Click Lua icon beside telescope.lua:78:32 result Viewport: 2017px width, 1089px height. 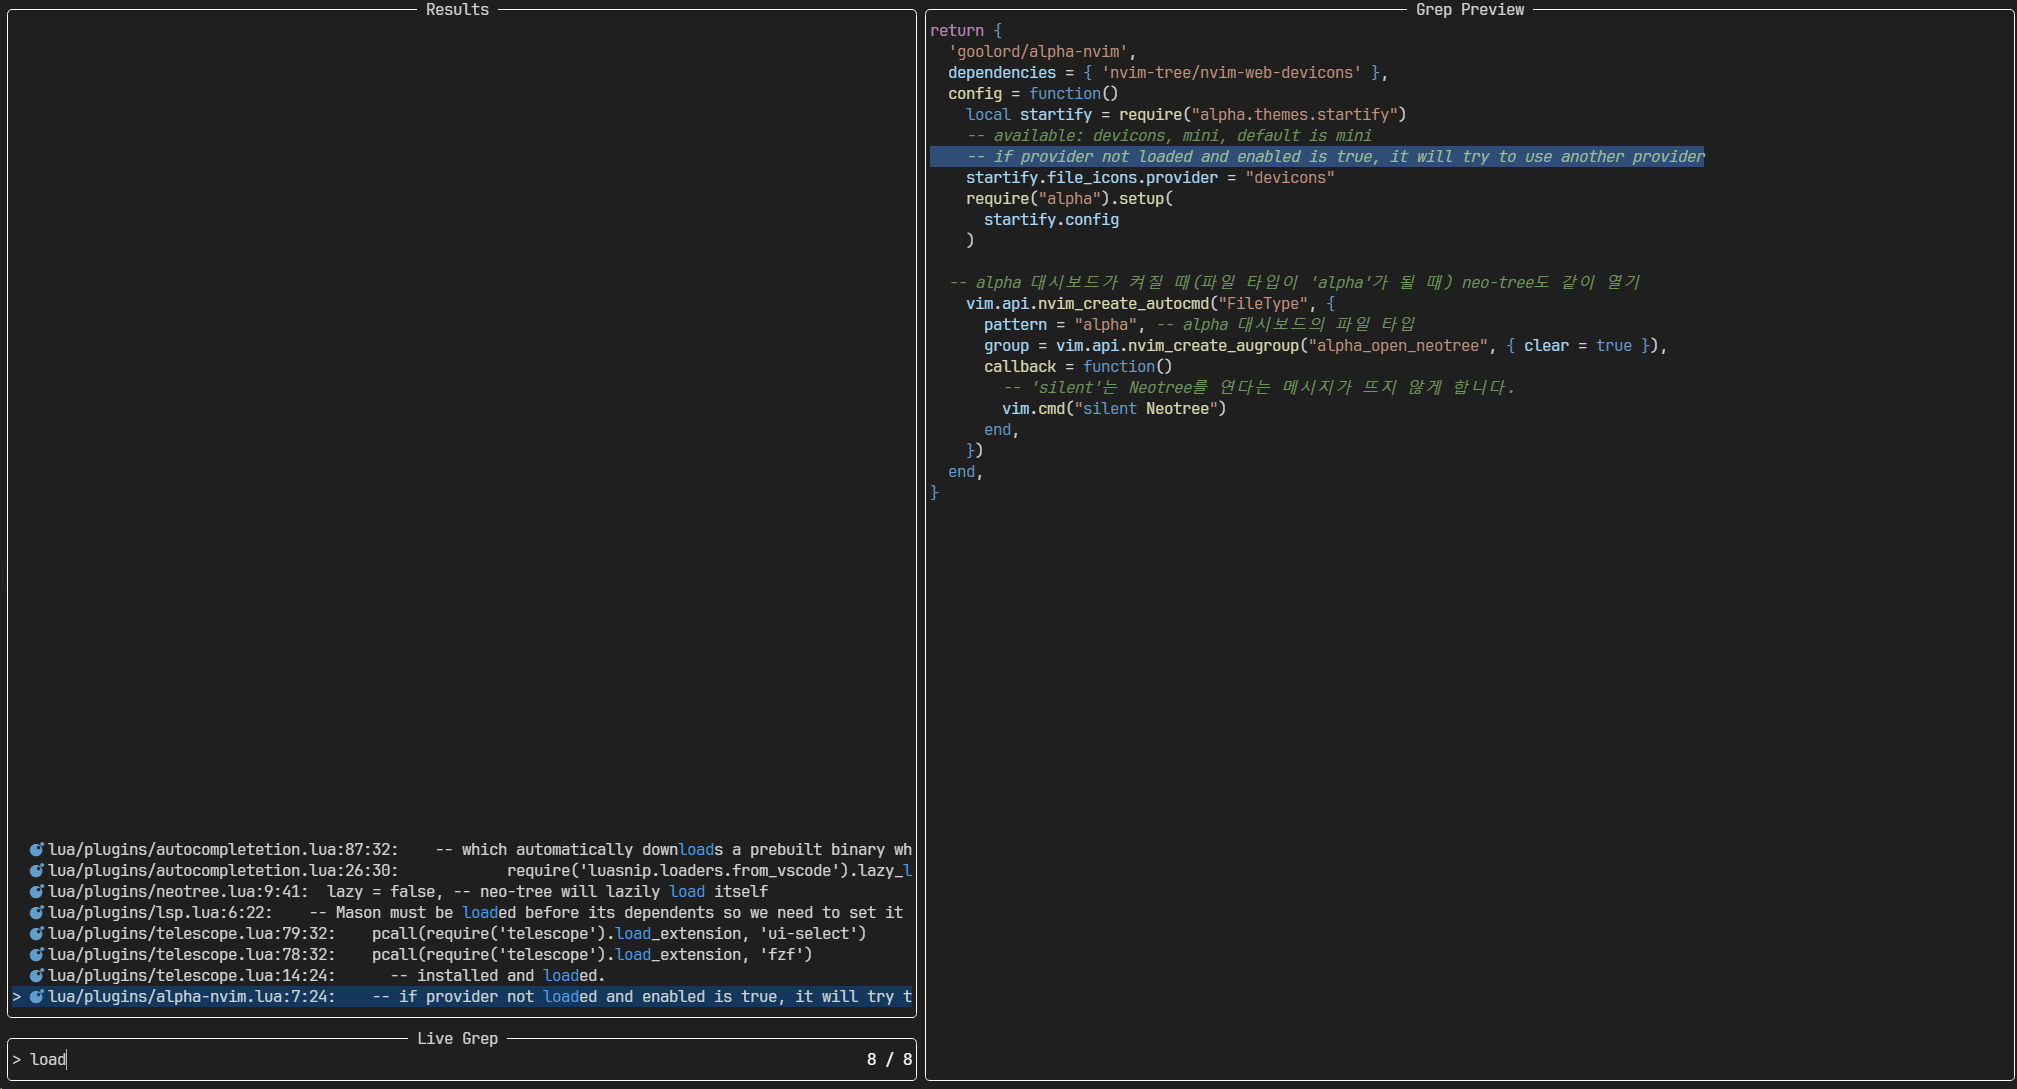[37, 955]
